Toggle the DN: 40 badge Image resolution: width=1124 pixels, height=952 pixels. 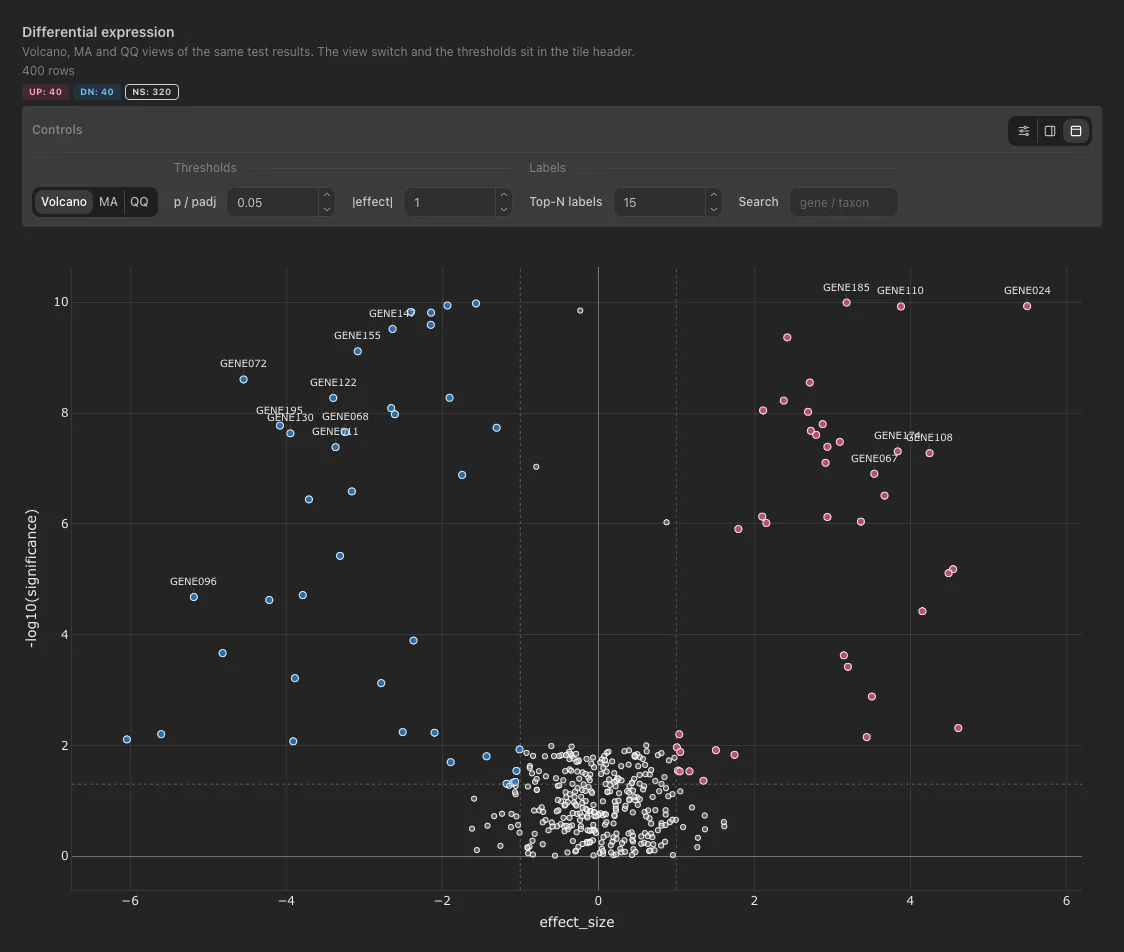(x=97, y=92)
